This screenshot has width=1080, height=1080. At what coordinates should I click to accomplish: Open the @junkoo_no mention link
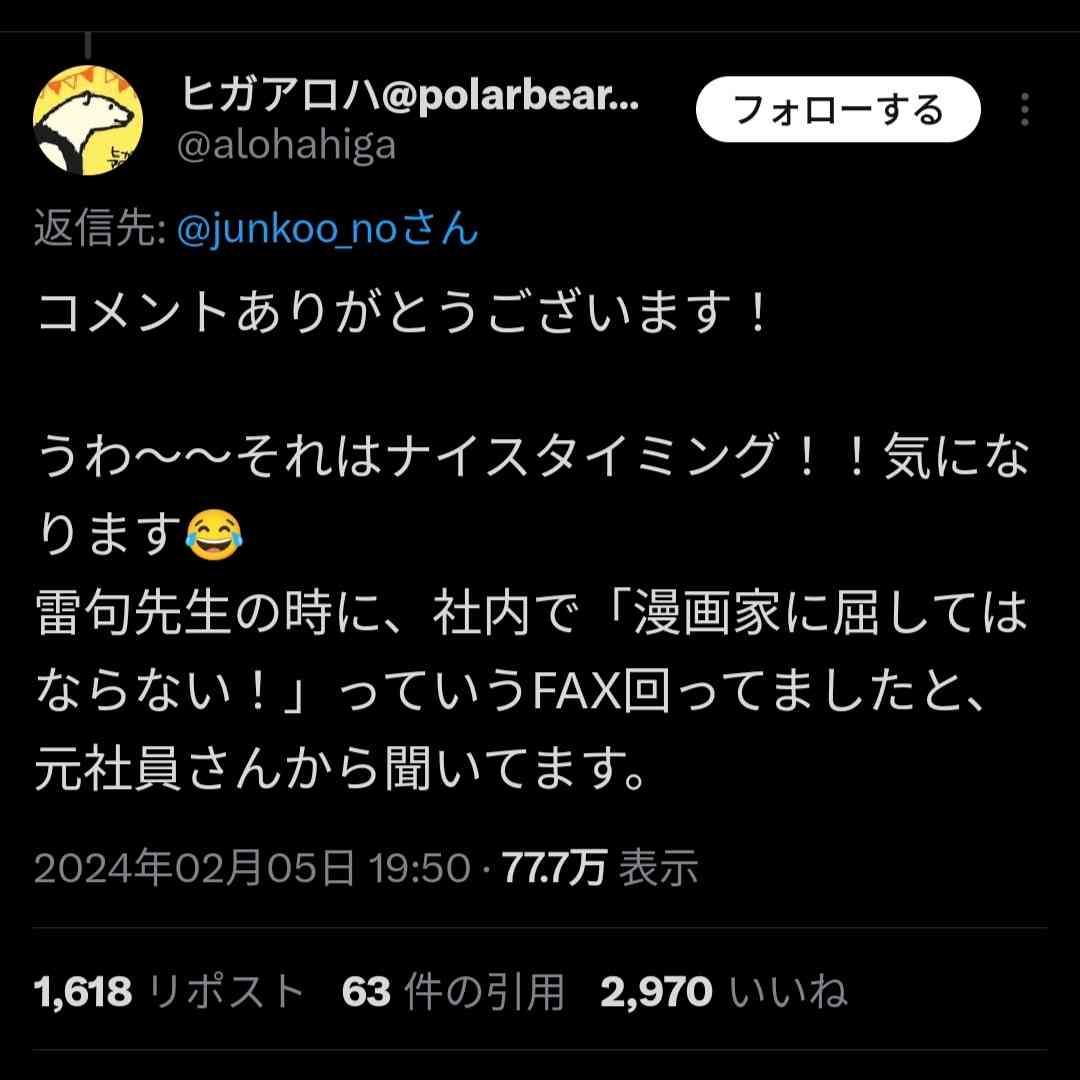click(x=327, y=229)
